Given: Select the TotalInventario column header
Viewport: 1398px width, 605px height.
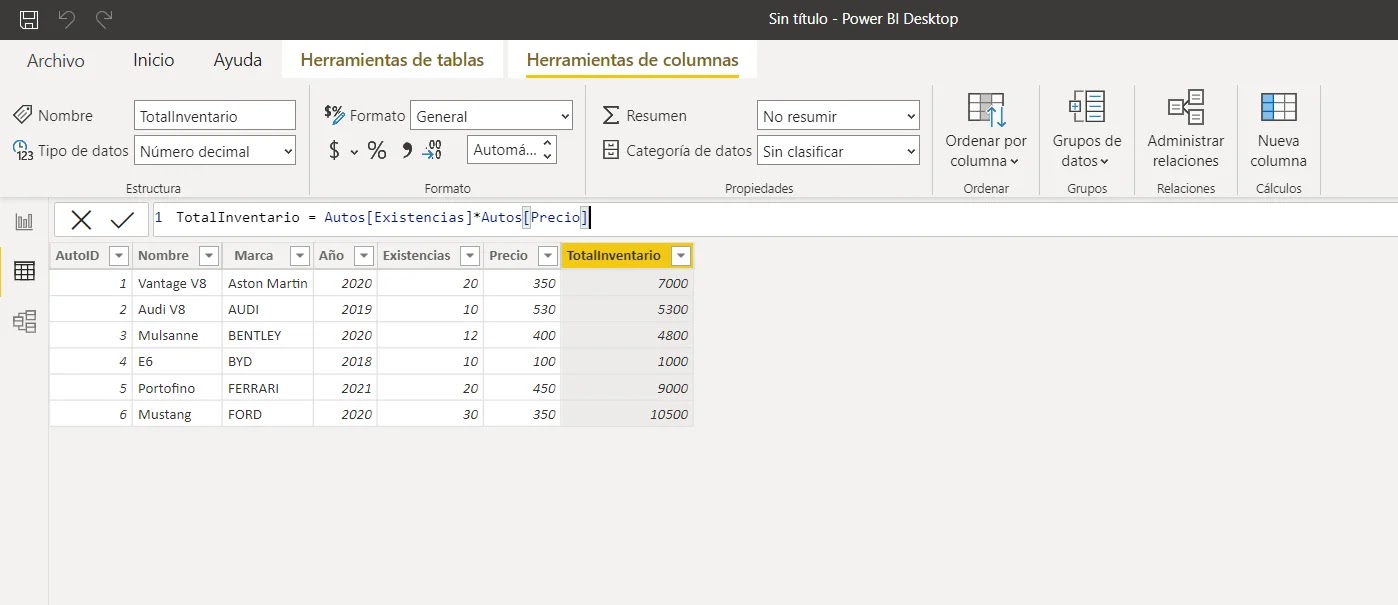Looking at the screenshot, I should pyautogui.click(x=614, y=256).
